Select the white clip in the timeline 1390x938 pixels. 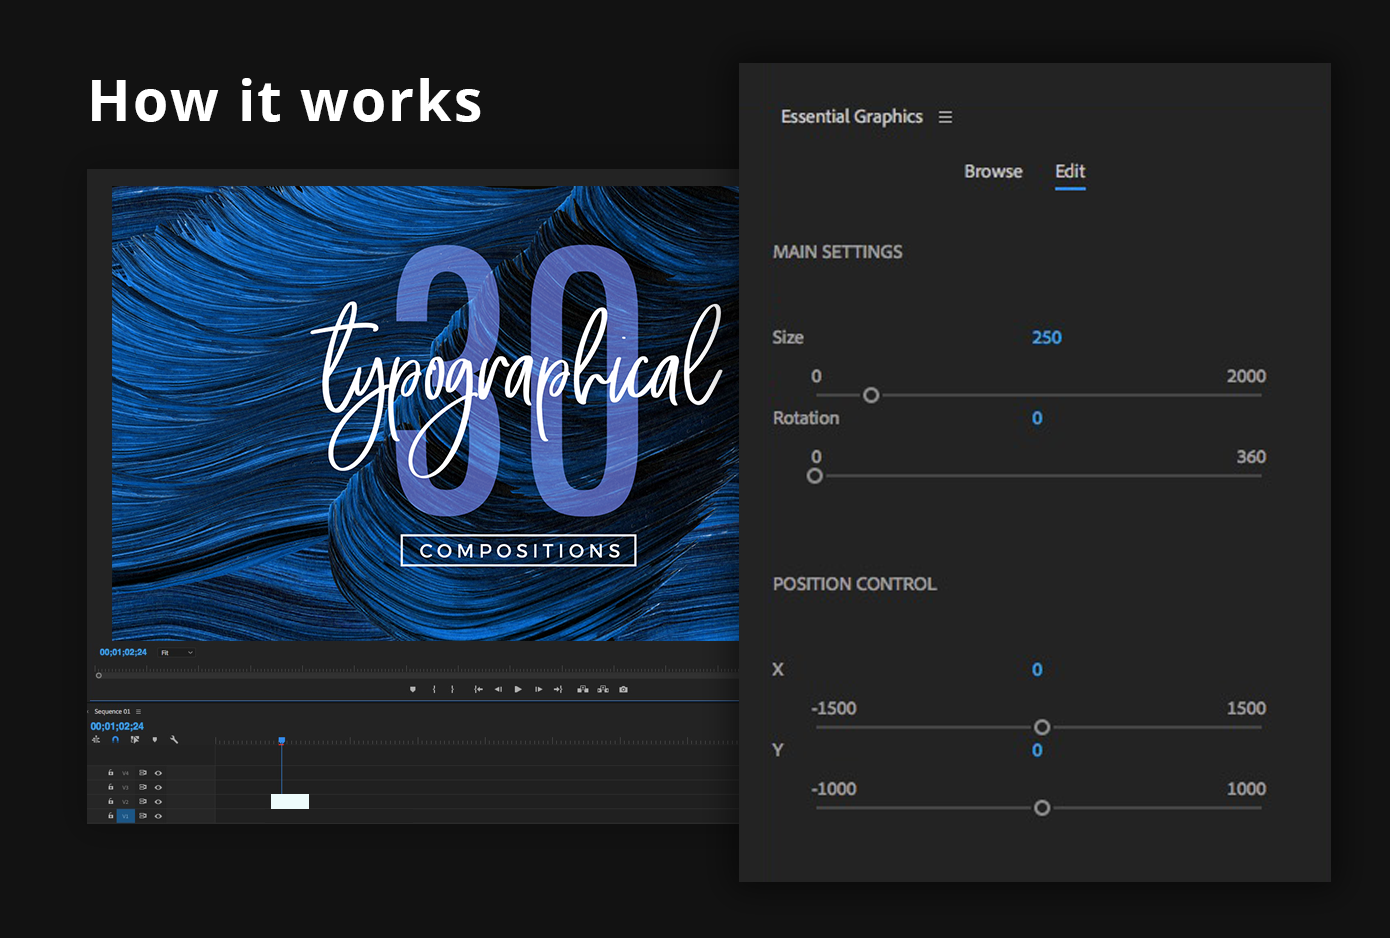290,801
